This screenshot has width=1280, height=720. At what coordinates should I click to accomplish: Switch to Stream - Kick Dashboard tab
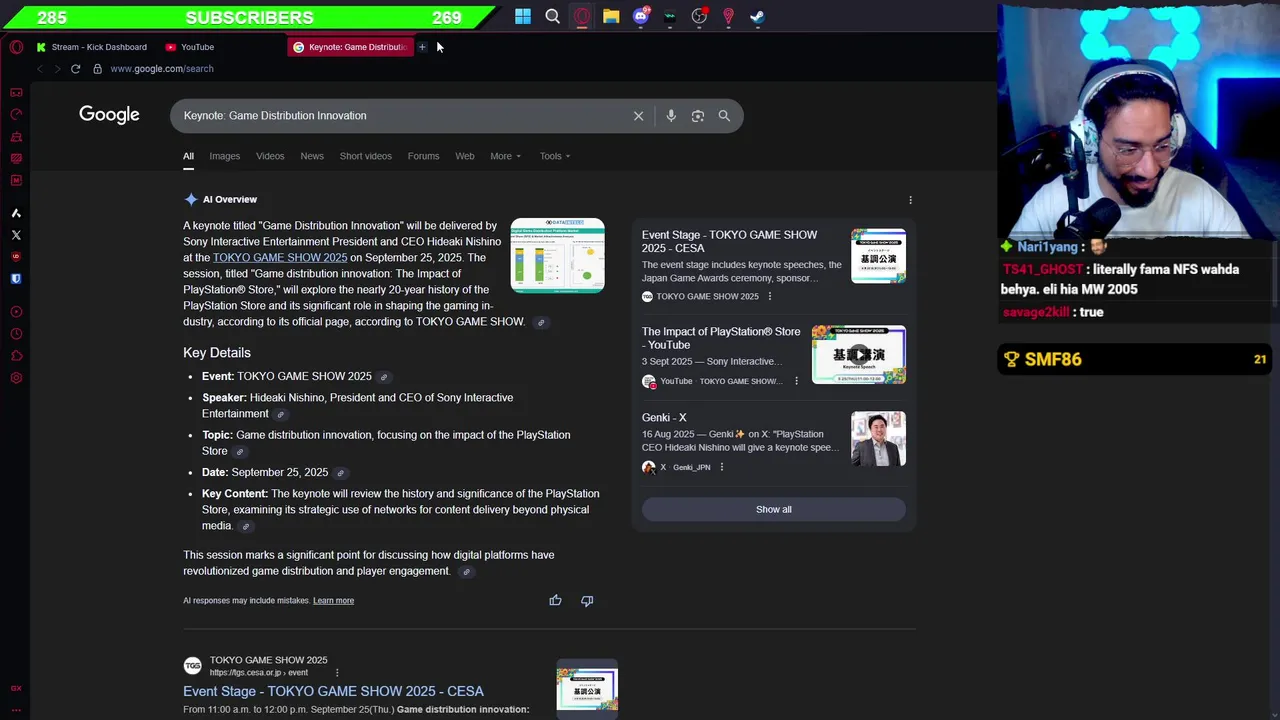(91, 47)
